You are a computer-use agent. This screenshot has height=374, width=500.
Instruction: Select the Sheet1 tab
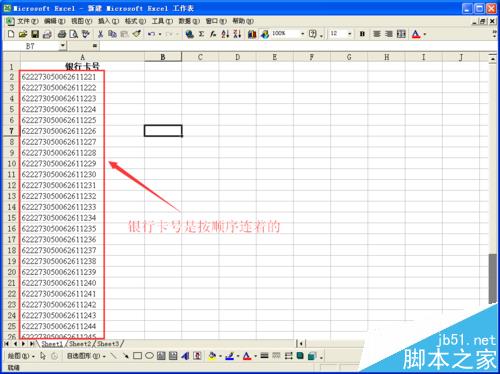pos(52,343)
